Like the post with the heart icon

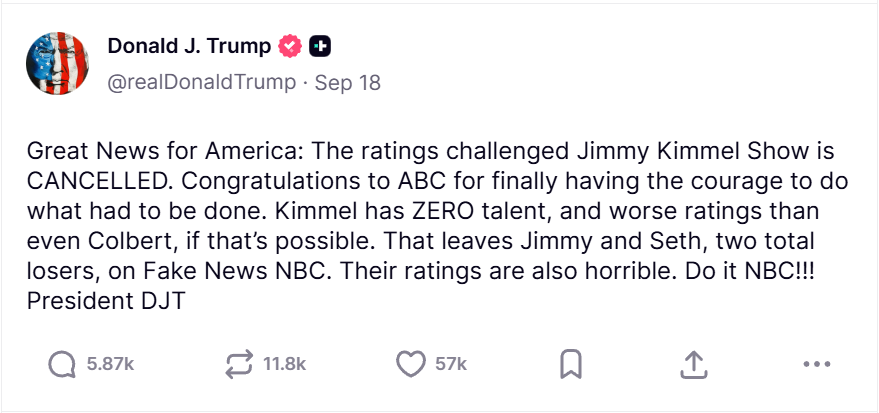411,365
